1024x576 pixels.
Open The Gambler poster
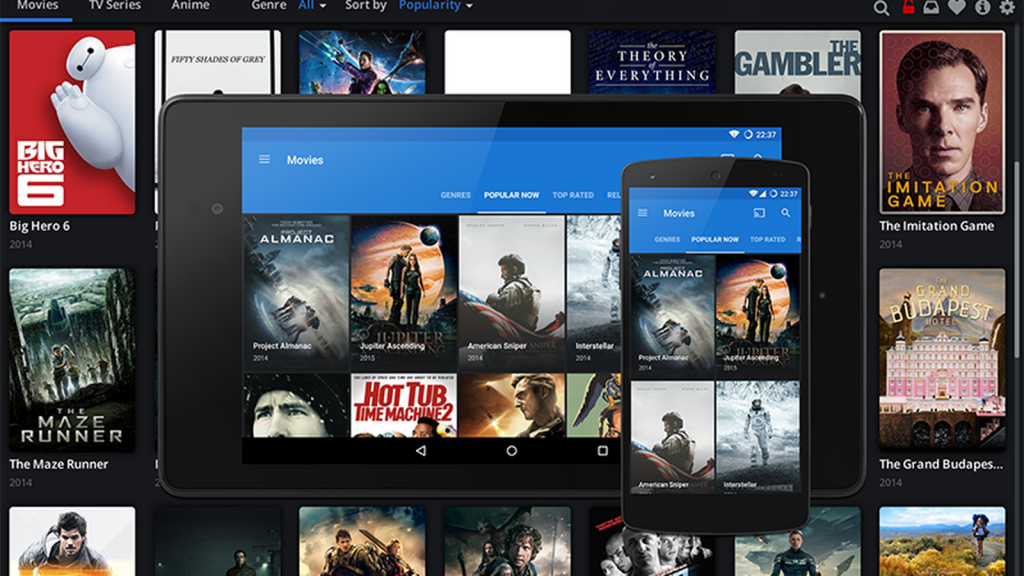point(797,62)
